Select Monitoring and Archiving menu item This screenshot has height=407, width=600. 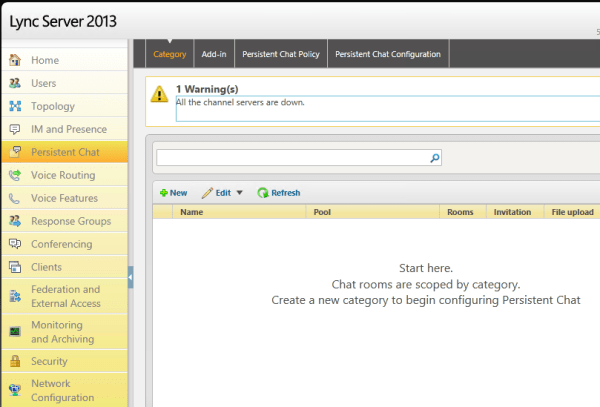pos(63,332)
